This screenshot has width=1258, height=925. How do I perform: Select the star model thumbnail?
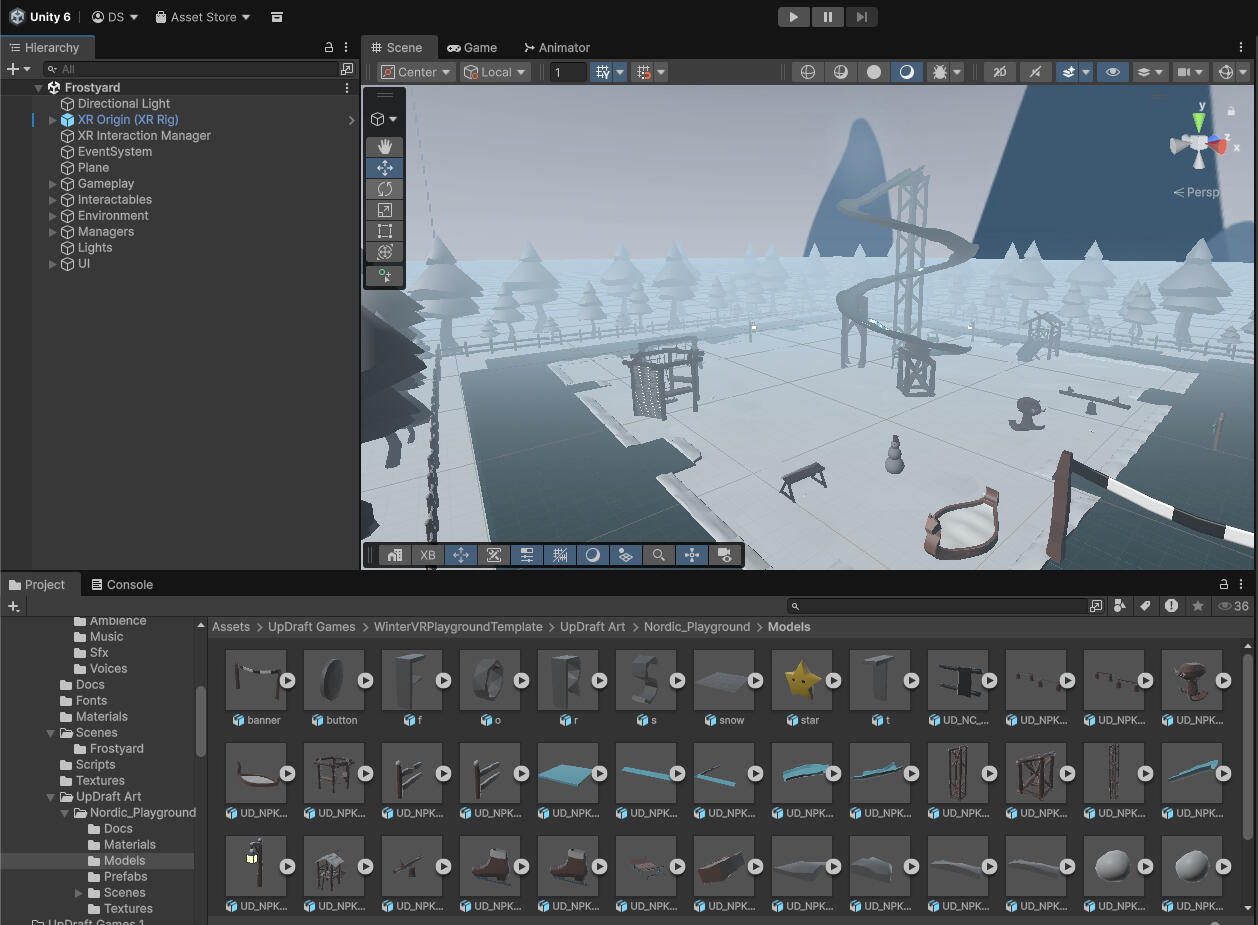click(x=802, y=681)
